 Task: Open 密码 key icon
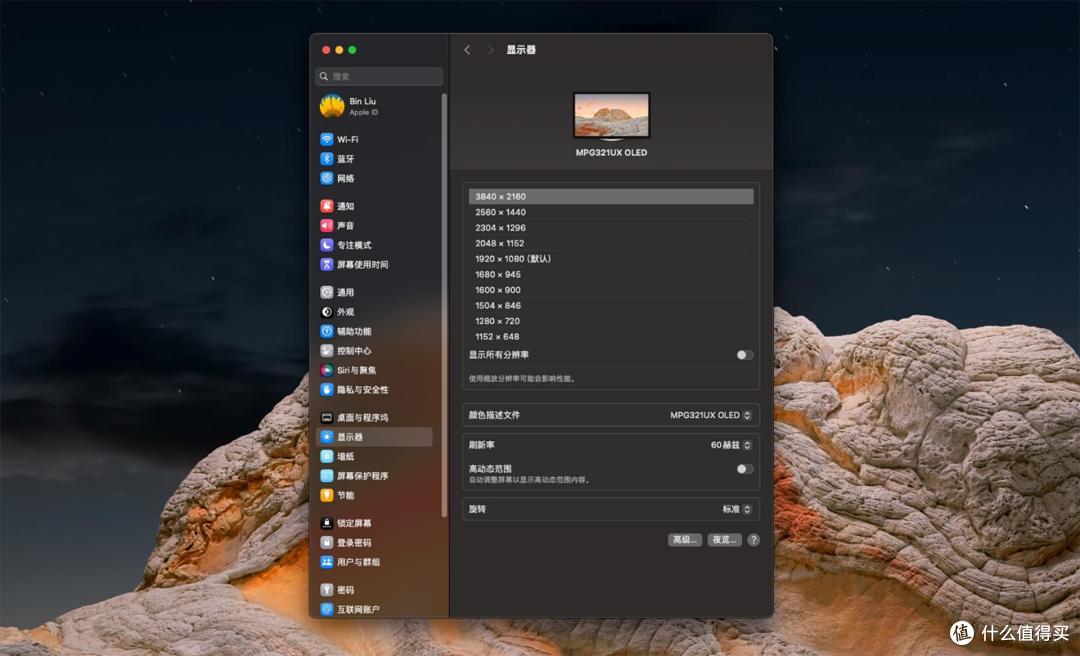point(327,590)
